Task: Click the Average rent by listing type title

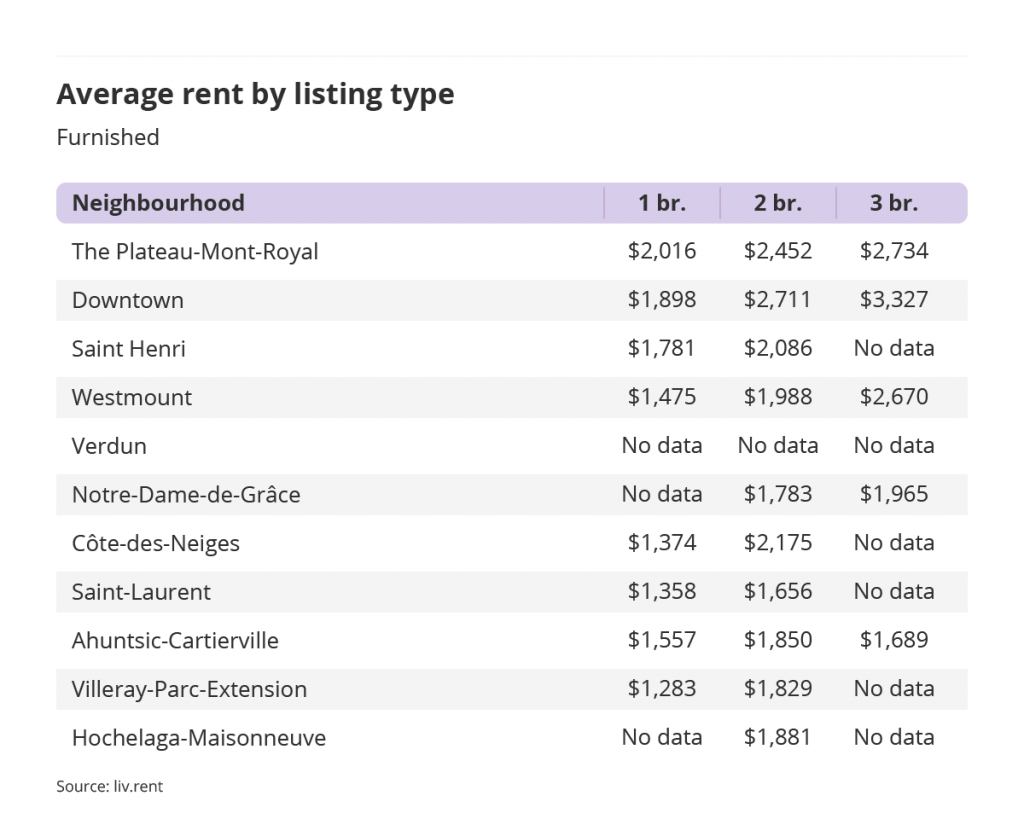Action: (255, 94)
